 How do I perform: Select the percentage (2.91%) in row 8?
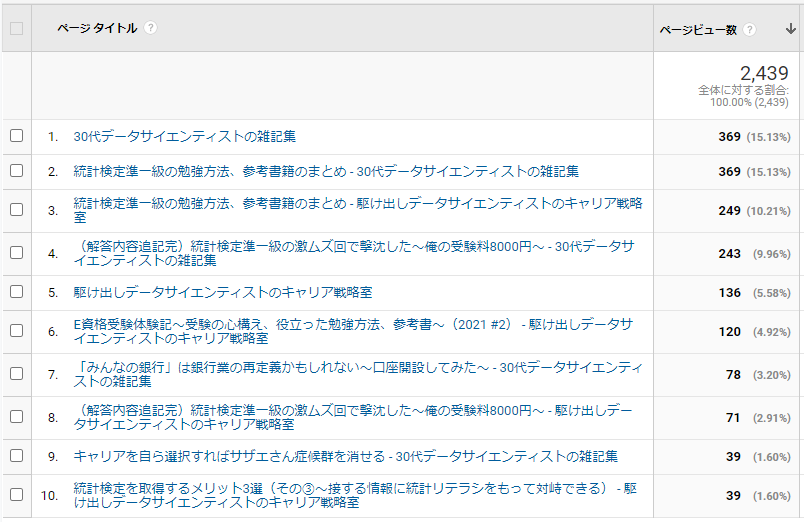tap(772, 418)
